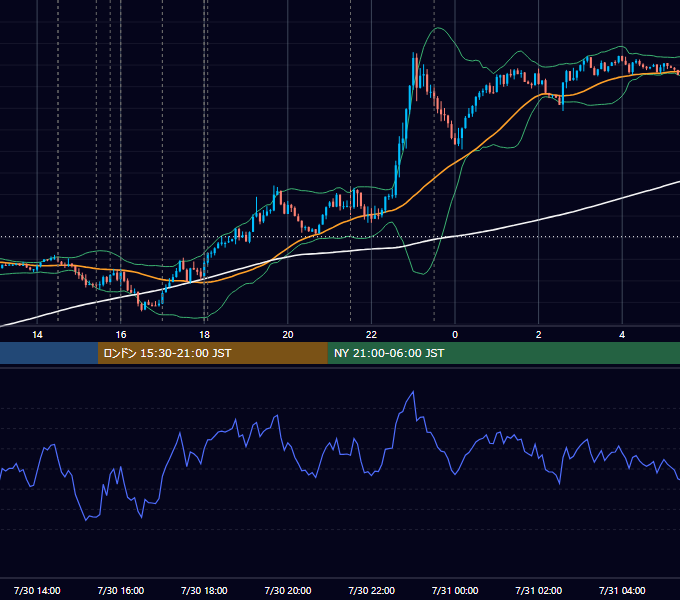Click the 18 hour axis label
The height and width of the screenshot is (600, 680).
204,335
